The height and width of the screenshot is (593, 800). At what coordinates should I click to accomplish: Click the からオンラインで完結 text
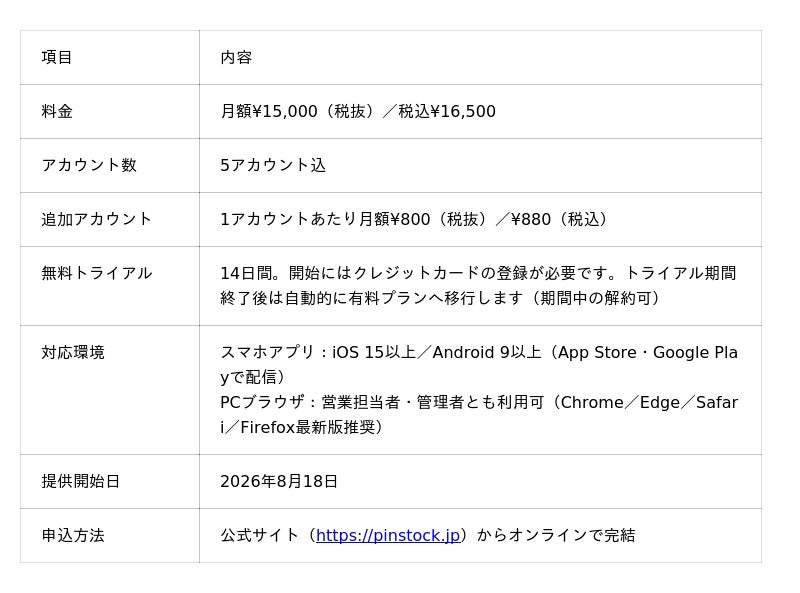(x=556, y=535)
